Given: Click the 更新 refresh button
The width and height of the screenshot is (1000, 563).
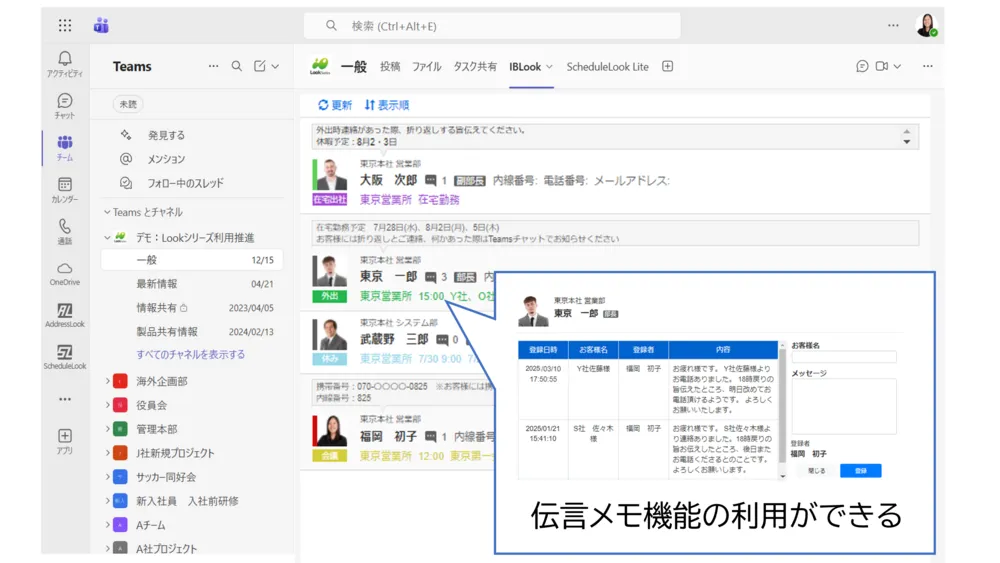Looking at the screenshot, I should click(x=335, y=105).
